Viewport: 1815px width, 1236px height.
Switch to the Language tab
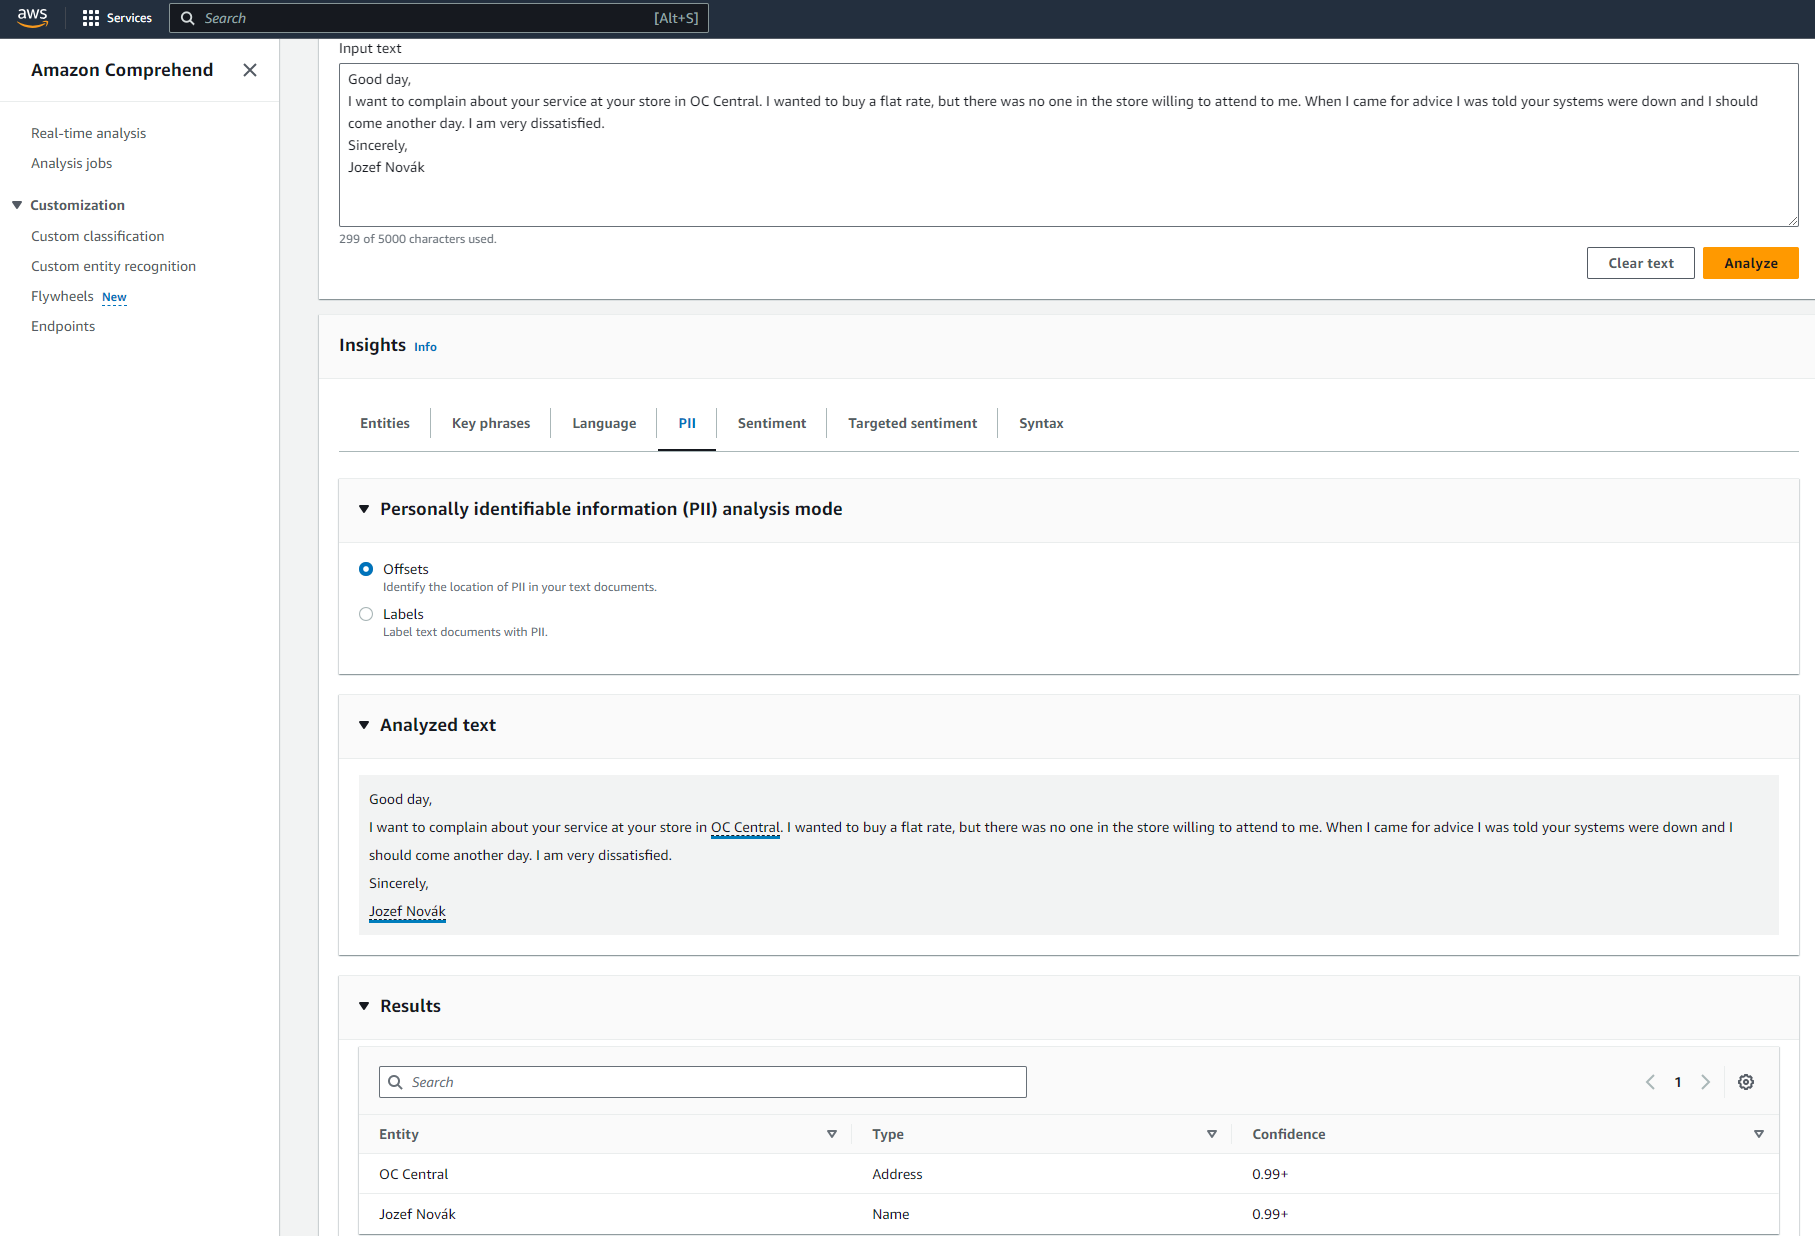604,423
